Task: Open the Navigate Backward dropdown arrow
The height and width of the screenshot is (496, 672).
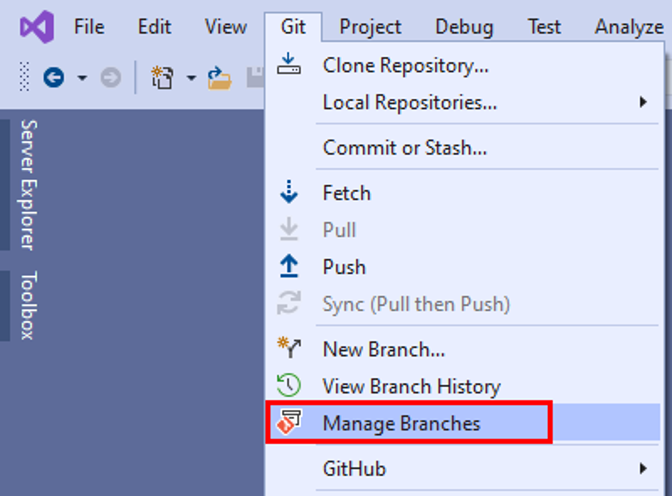Action: click(x=82, y=78)
